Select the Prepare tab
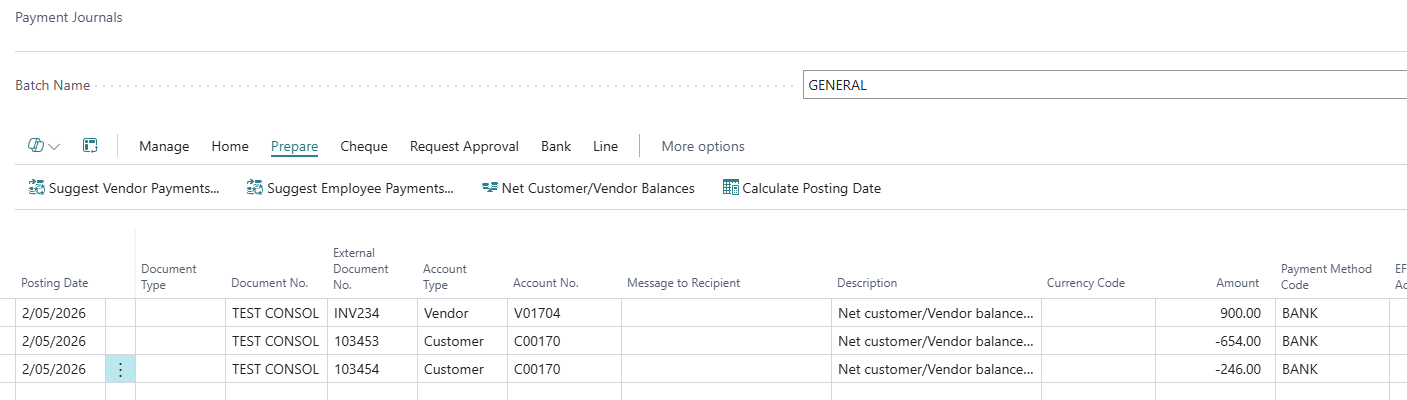Image resolution: width=1407 pixels, height=400 pixels. coord(294,146)
